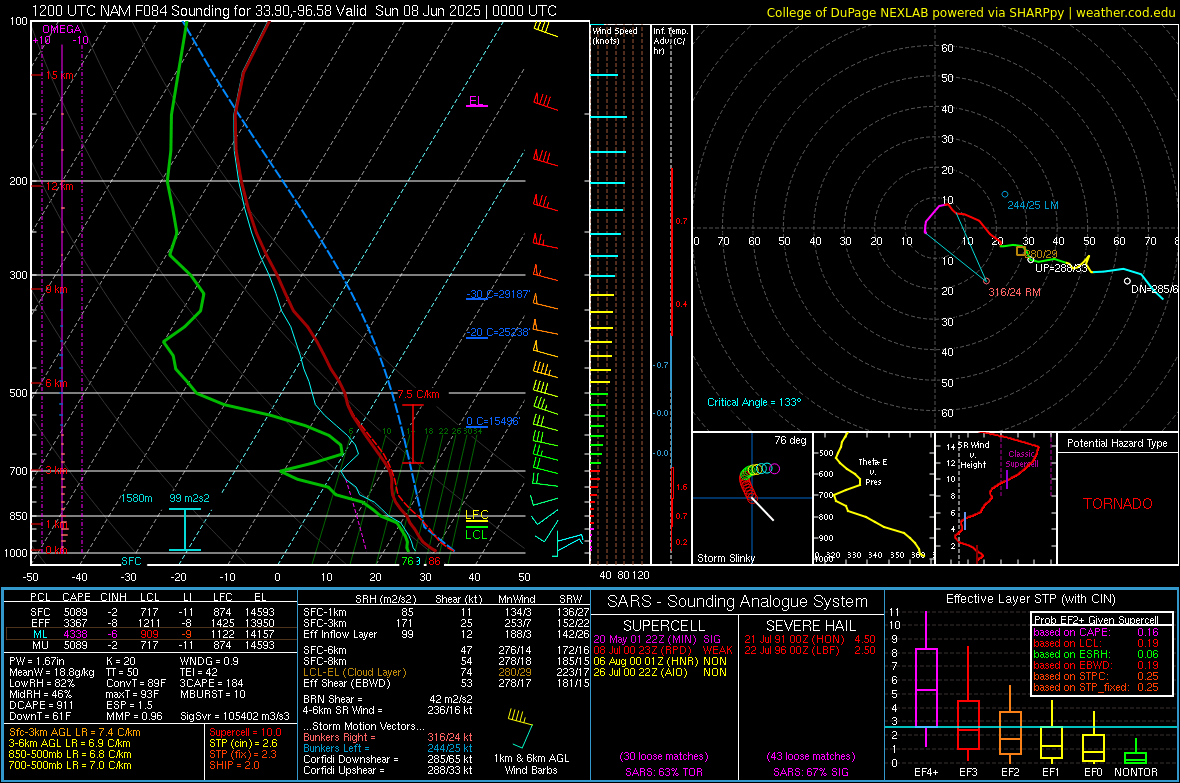Click the LFC label on skew-T
Screen dimensions: 1180x783
click(476, 515)
